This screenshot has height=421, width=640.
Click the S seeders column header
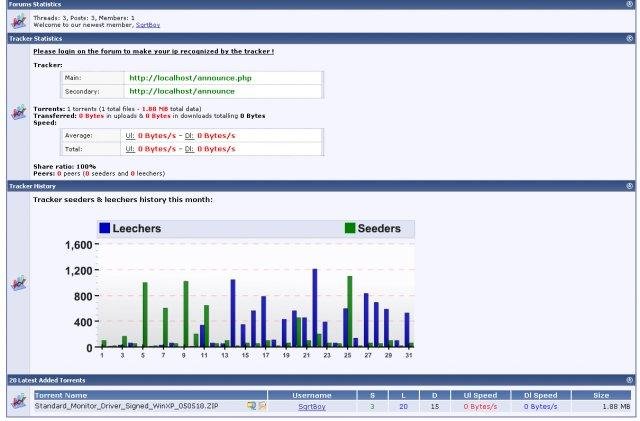(x=372, y=395)
